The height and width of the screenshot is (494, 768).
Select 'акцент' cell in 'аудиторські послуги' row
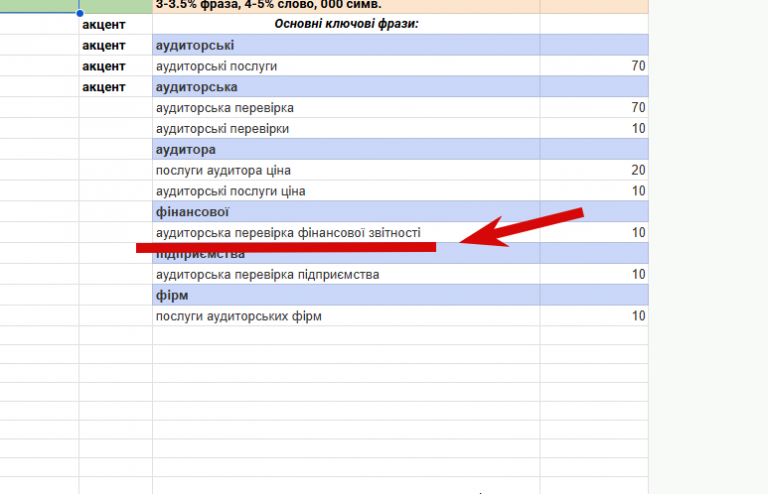coord(116,66)
